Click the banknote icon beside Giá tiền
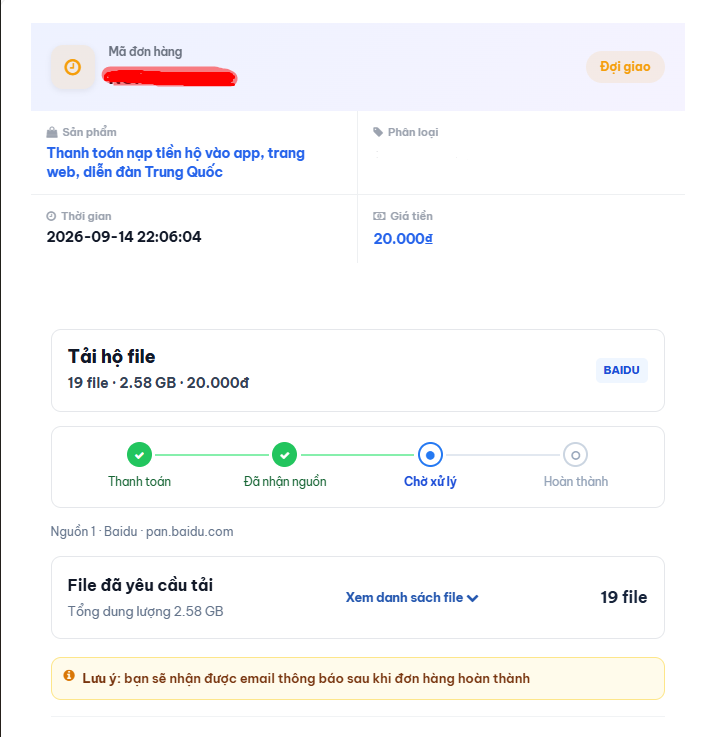Image resolution: width=707 pixels, height=737 pixels. pos(379,216)
